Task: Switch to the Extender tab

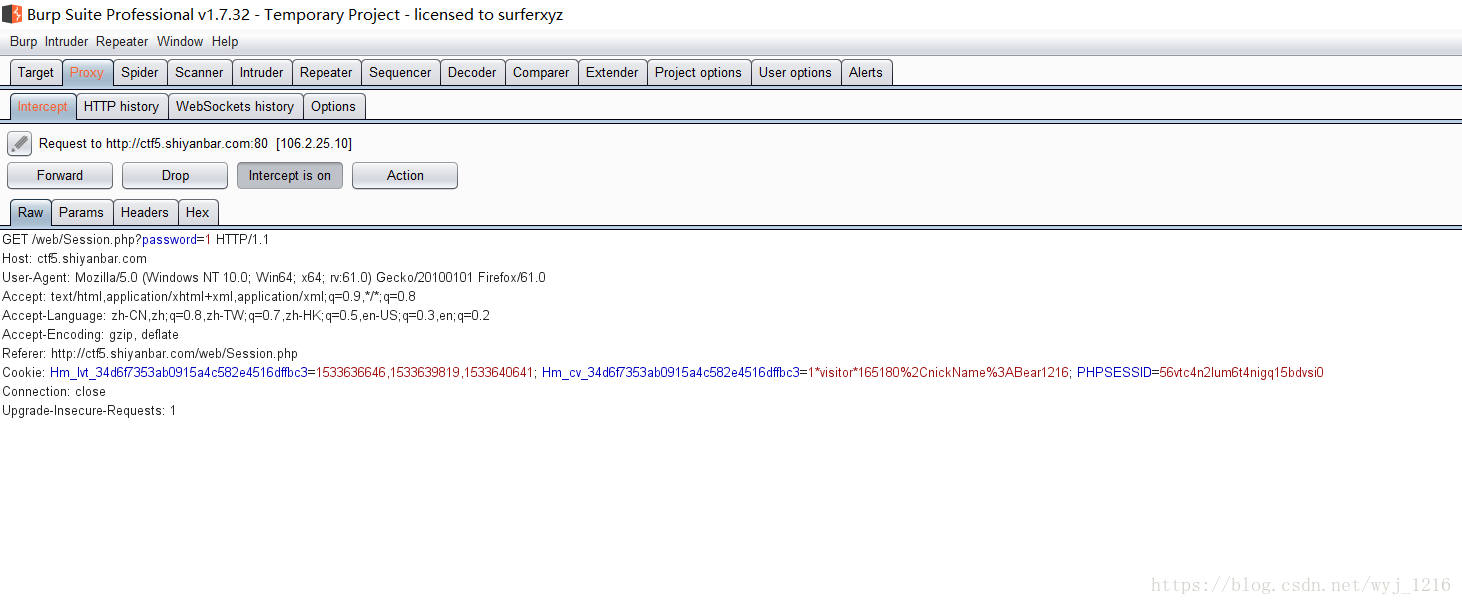Action: [x=612, y=72]
